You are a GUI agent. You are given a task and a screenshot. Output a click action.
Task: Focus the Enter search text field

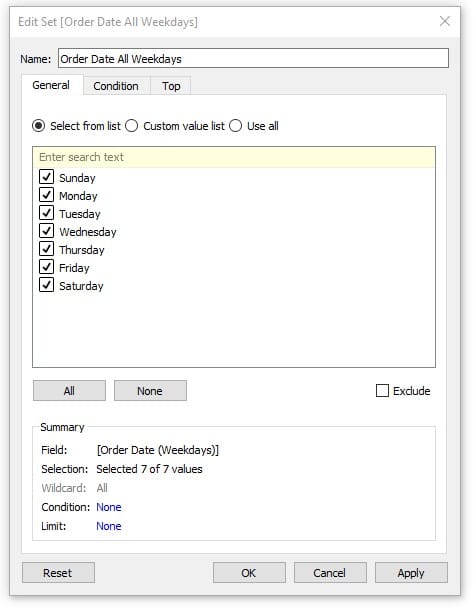[234, 157]
